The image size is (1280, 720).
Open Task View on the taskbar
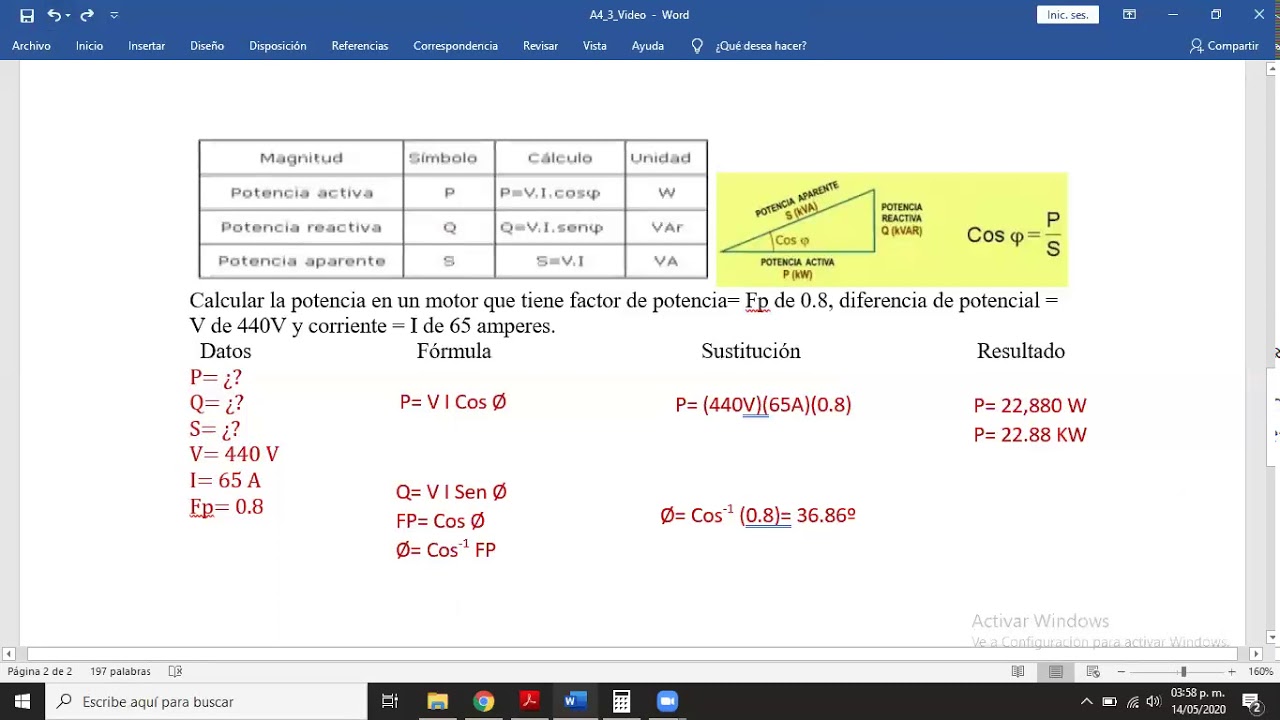pos(390,702)
